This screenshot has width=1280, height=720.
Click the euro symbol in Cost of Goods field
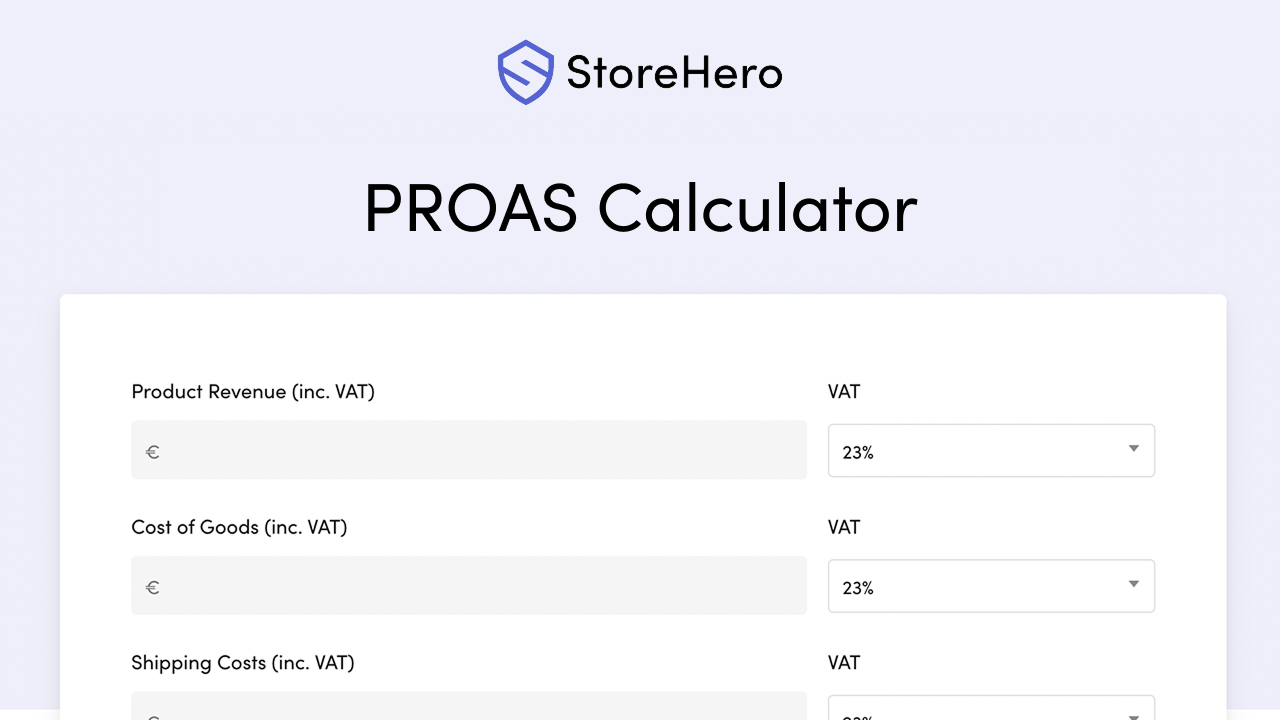pos(152,587)
